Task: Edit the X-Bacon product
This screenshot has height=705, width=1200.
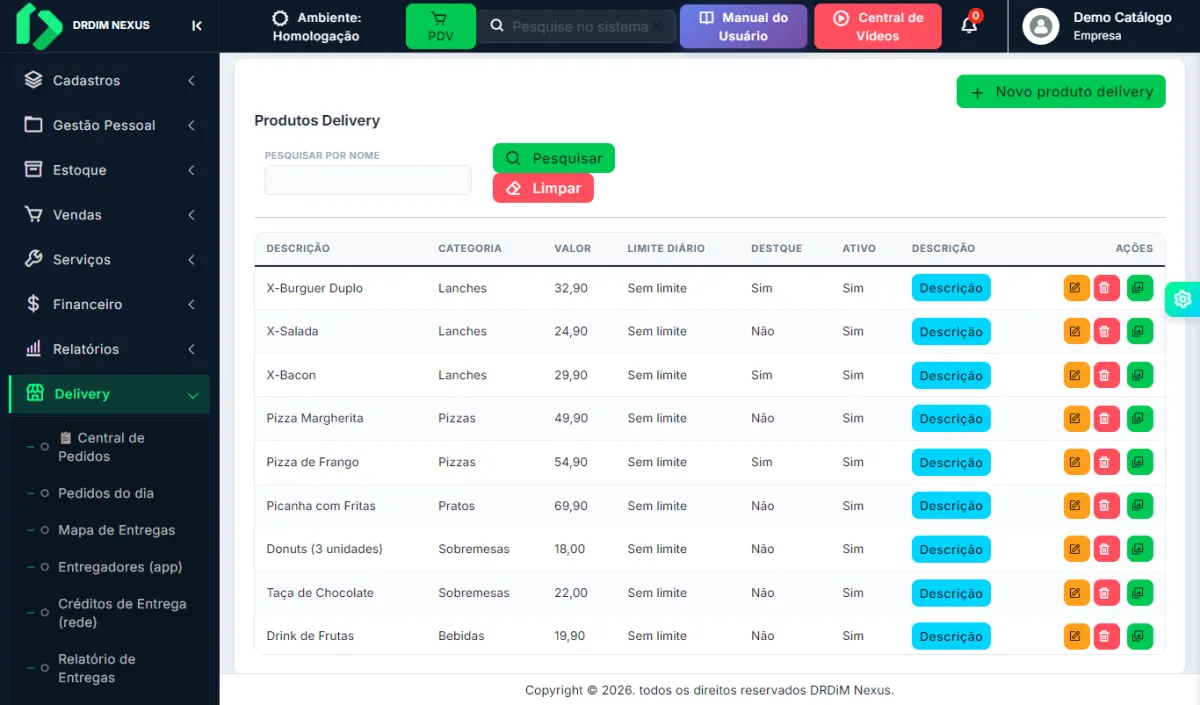Action: point(1076,375)
